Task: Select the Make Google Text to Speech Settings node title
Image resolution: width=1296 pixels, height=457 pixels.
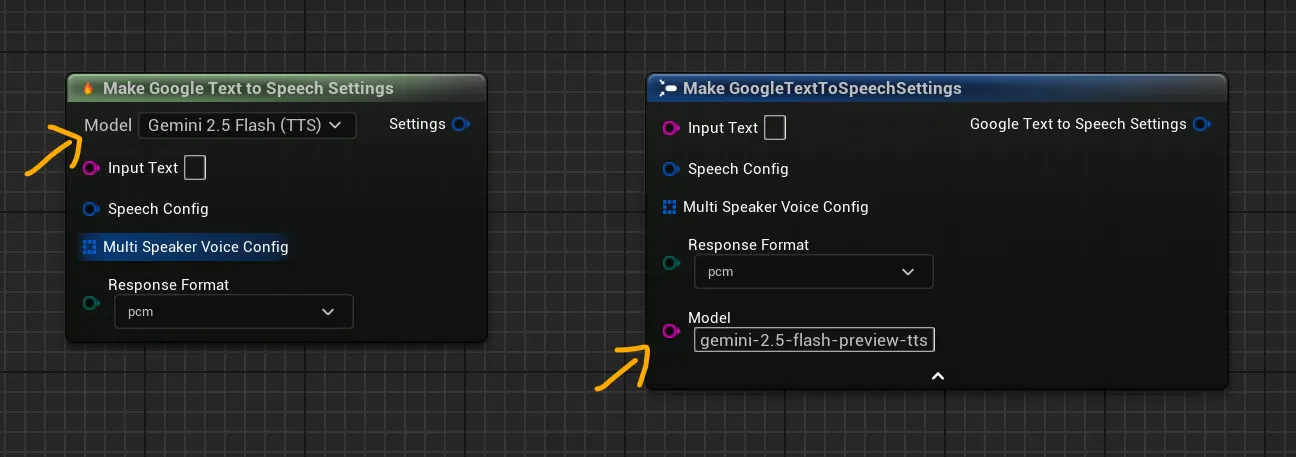Action: coord(248,88)
